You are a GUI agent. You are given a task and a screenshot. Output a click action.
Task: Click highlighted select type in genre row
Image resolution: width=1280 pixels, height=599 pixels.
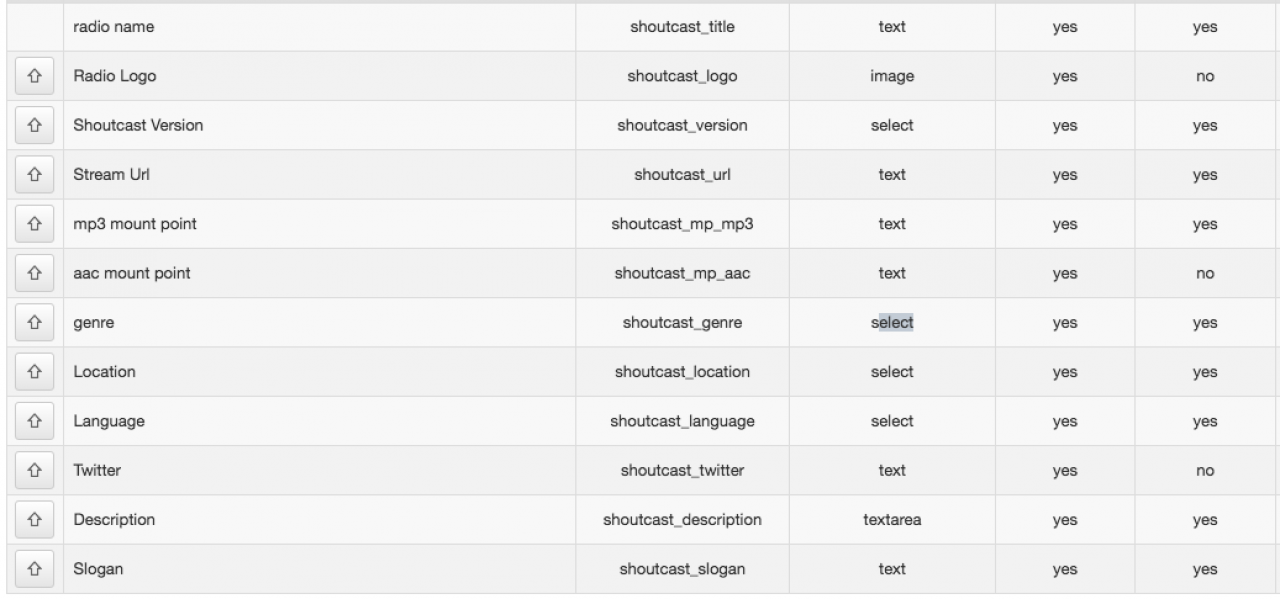pyautogui.click(x=891, y=322)
